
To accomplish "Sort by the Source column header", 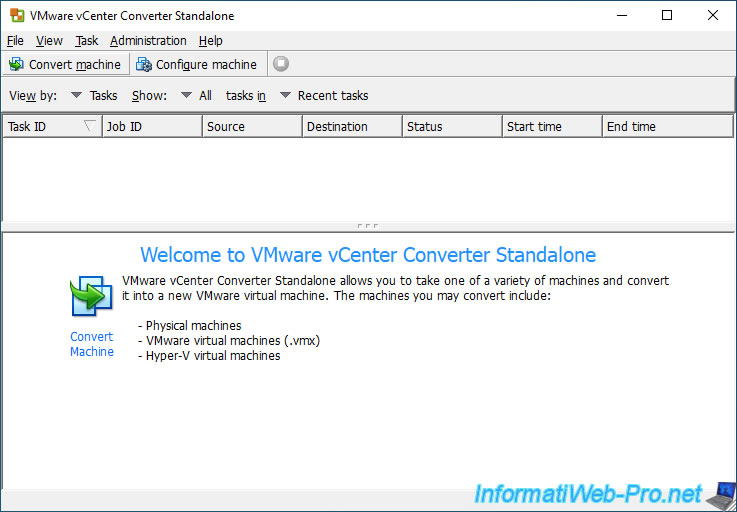I will 252,126.
